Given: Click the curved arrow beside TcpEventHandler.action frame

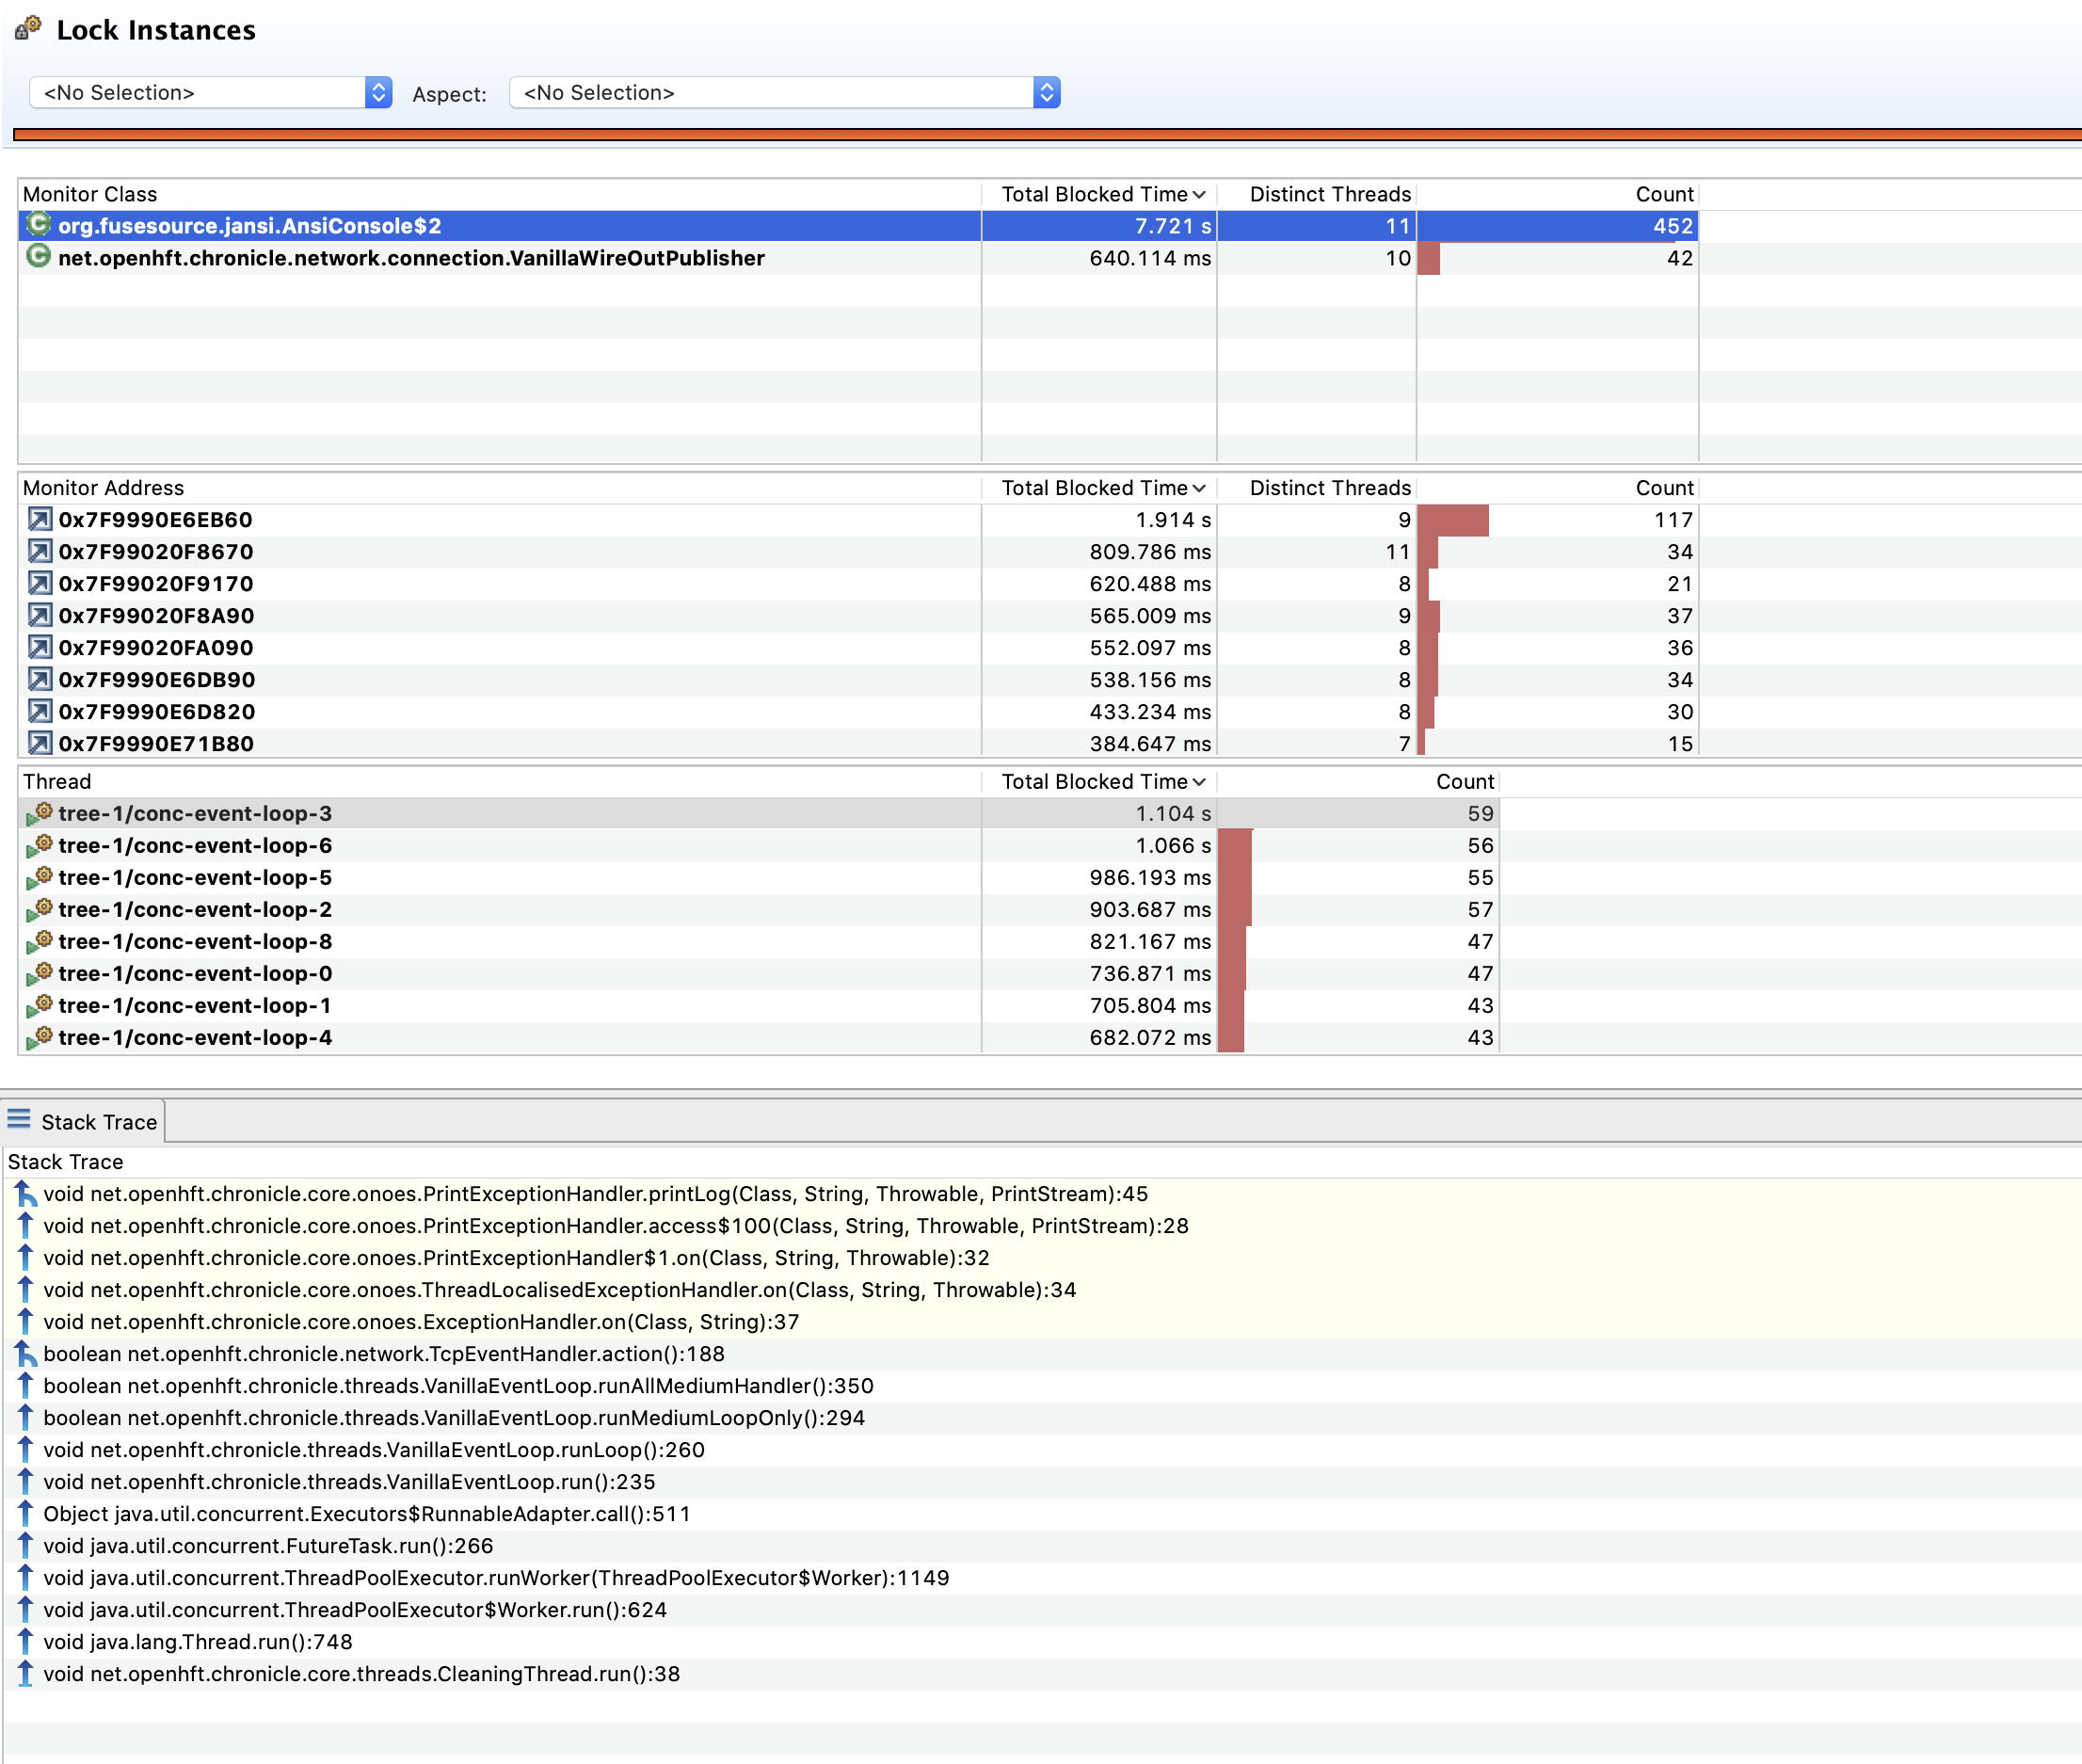Looking at the screenshot, I should coord(25,1353).
